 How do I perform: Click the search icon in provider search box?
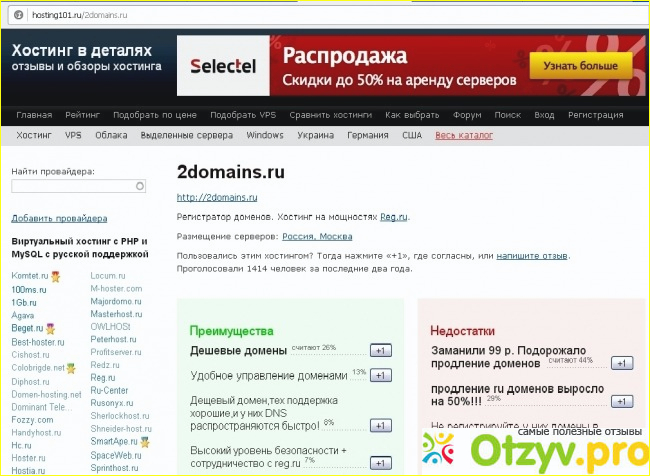tap(139, 186)
